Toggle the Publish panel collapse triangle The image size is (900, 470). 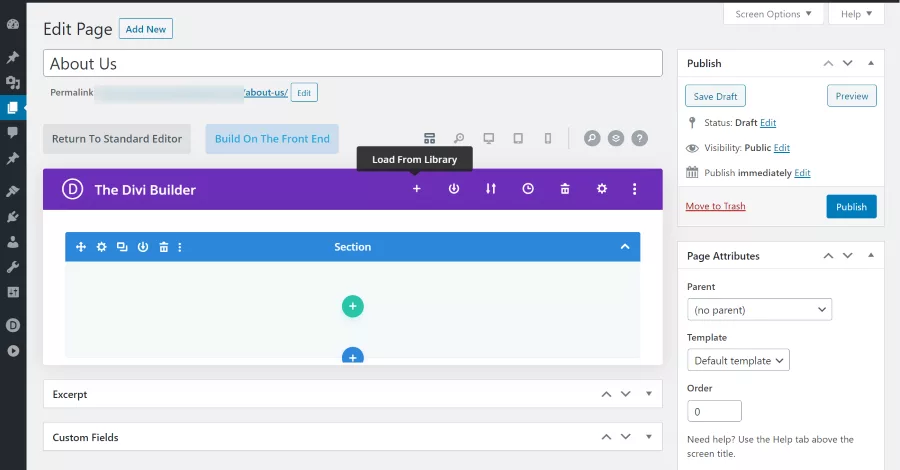tap(871, 63)
